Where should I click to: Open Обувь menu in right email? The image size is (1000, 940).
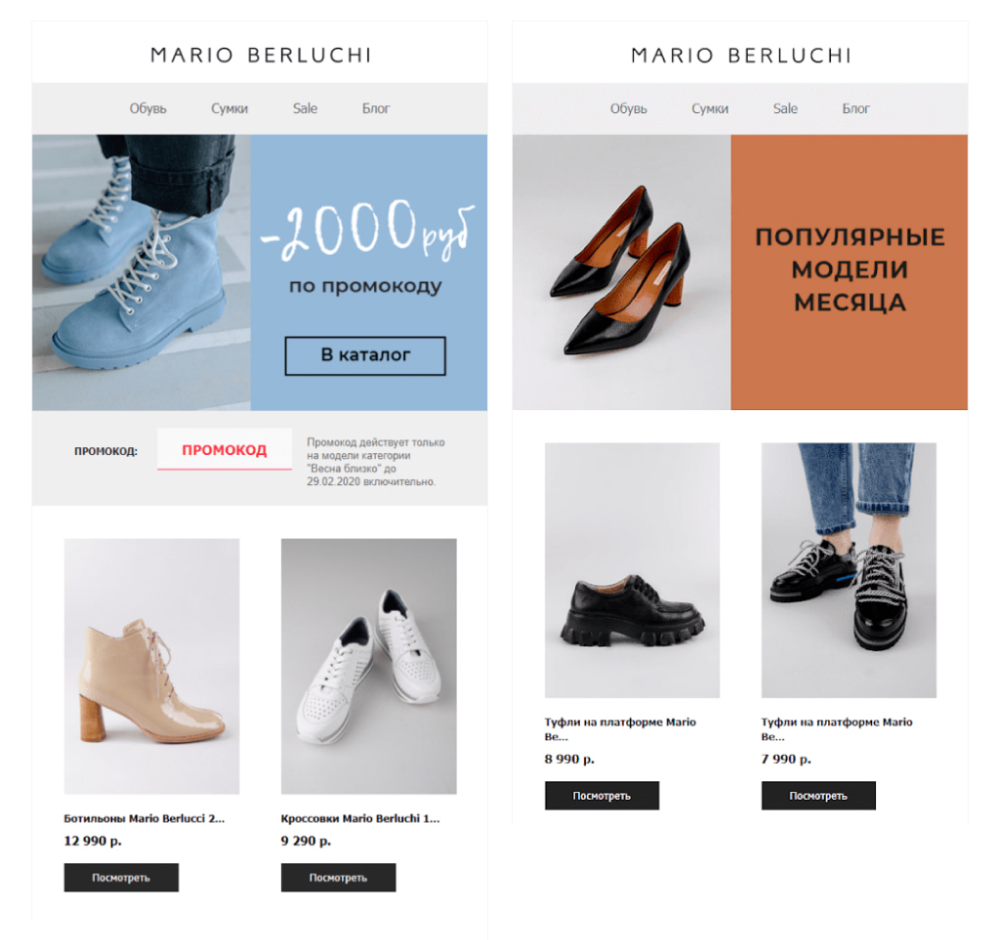coord(628,108)
